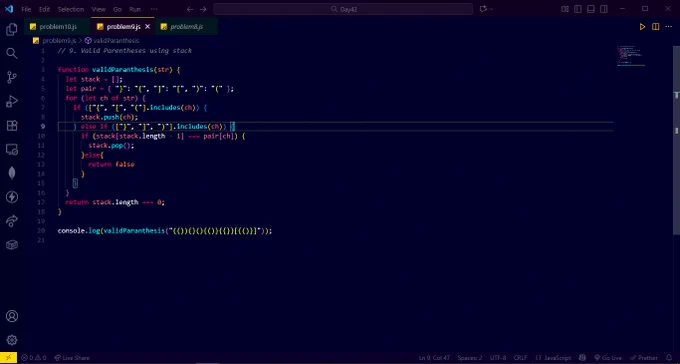
Task: Click the 'return false' statement
Action: pyautogui.click(x=111, y=164)
